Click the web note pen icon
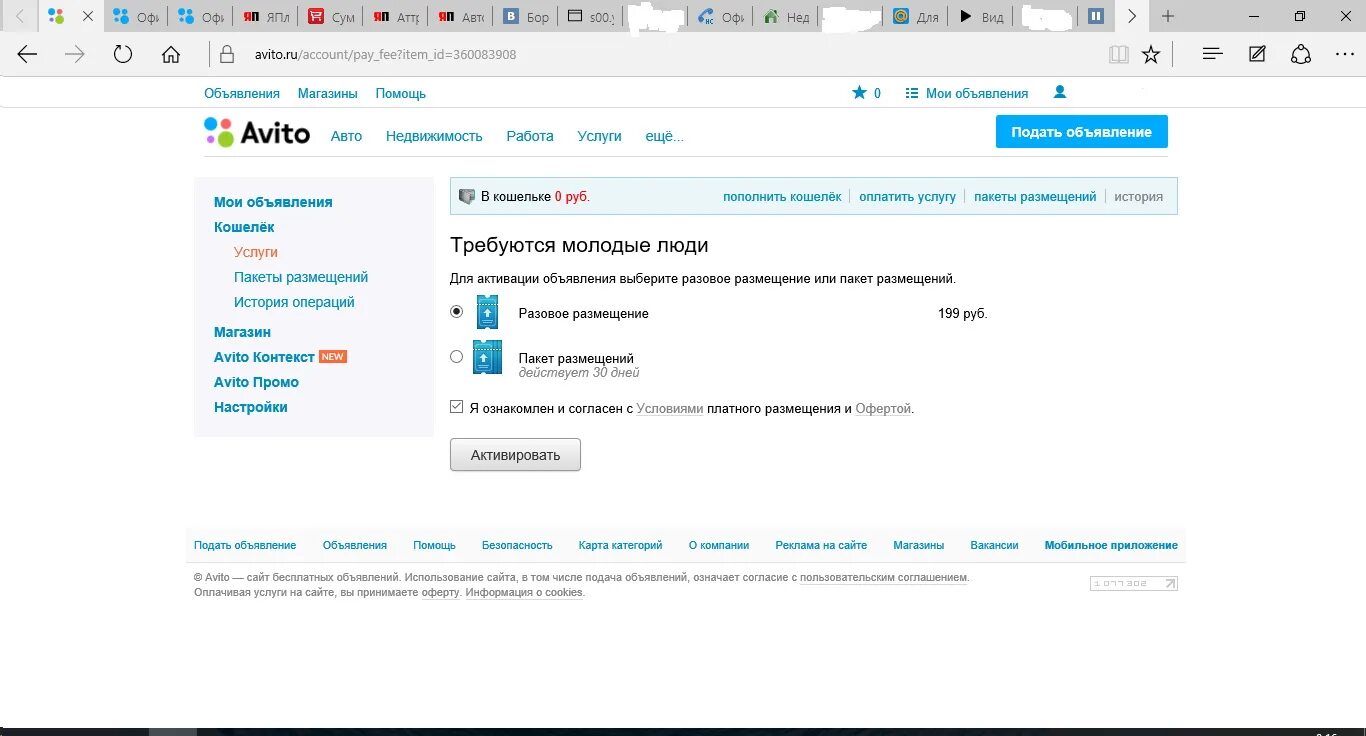 [1257, 54]
